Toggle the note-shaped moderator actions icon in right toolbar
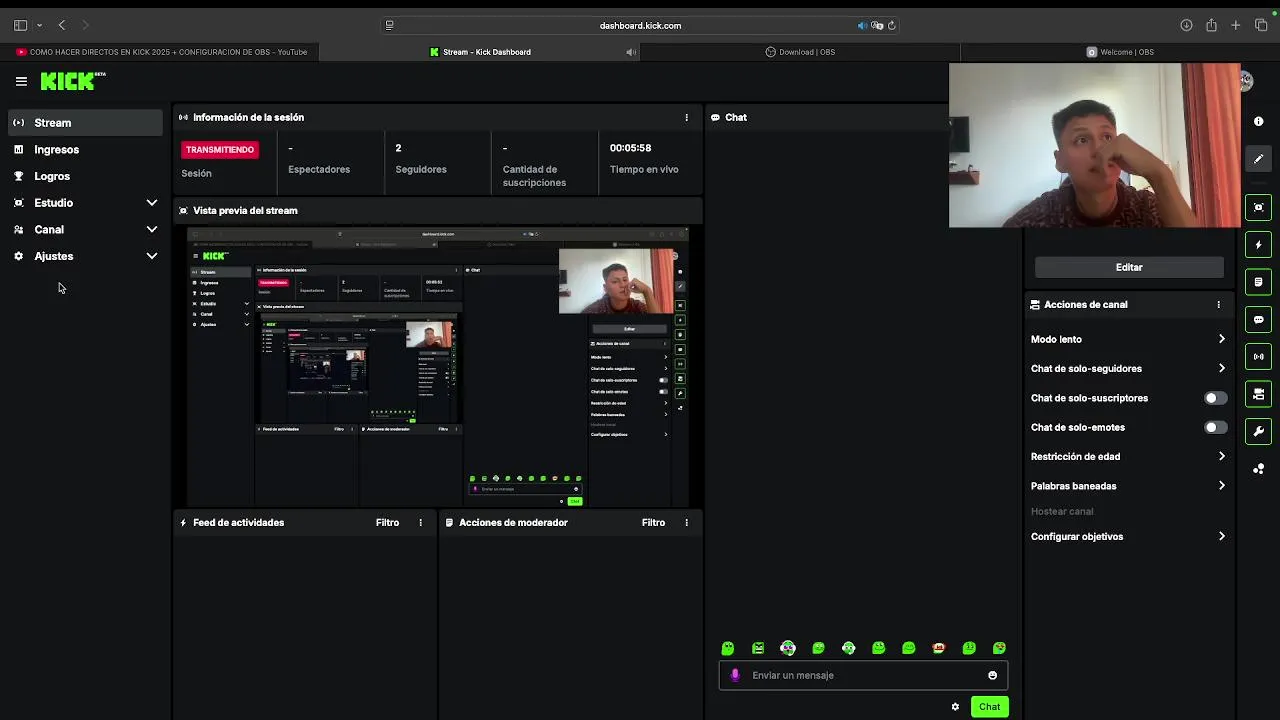This screenshot has width=1280, height=720. coord(1259,282)
